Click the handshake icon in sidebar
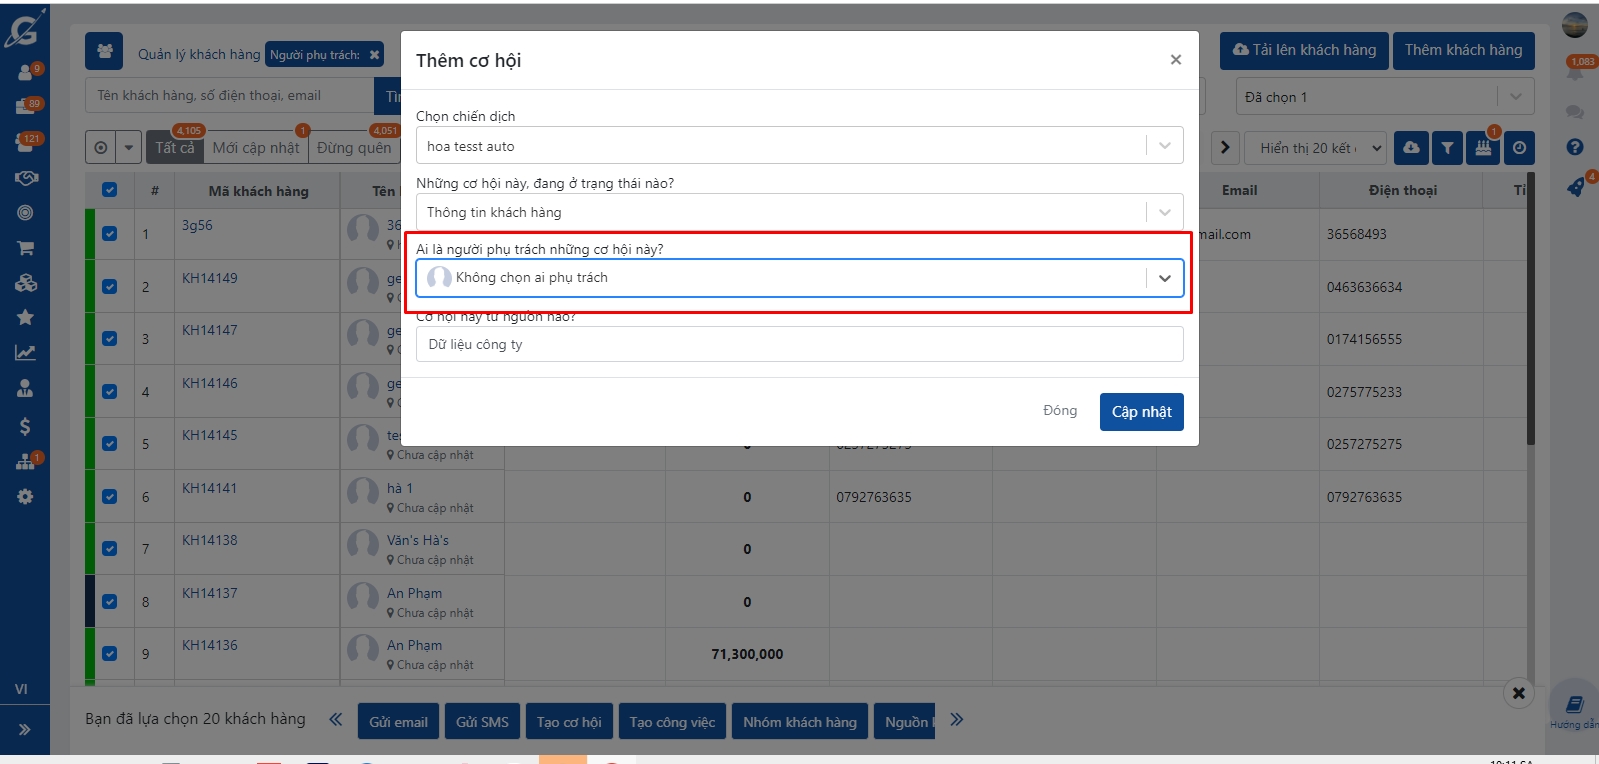This screenshot has height=764, width=1599. pyautogui.click(x=25, y=178)
